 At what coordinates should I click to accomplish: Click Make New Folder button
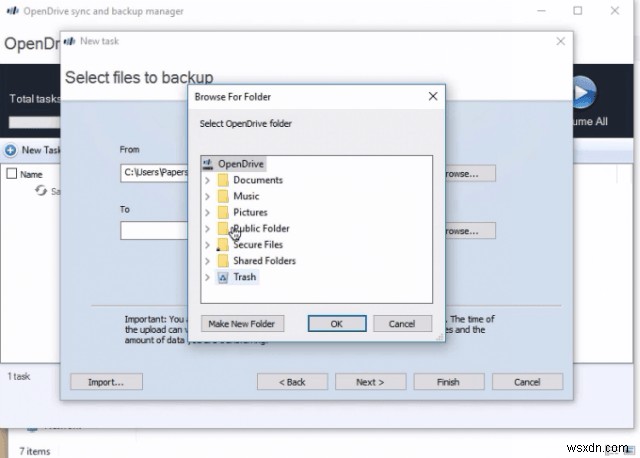pos(242,324)
